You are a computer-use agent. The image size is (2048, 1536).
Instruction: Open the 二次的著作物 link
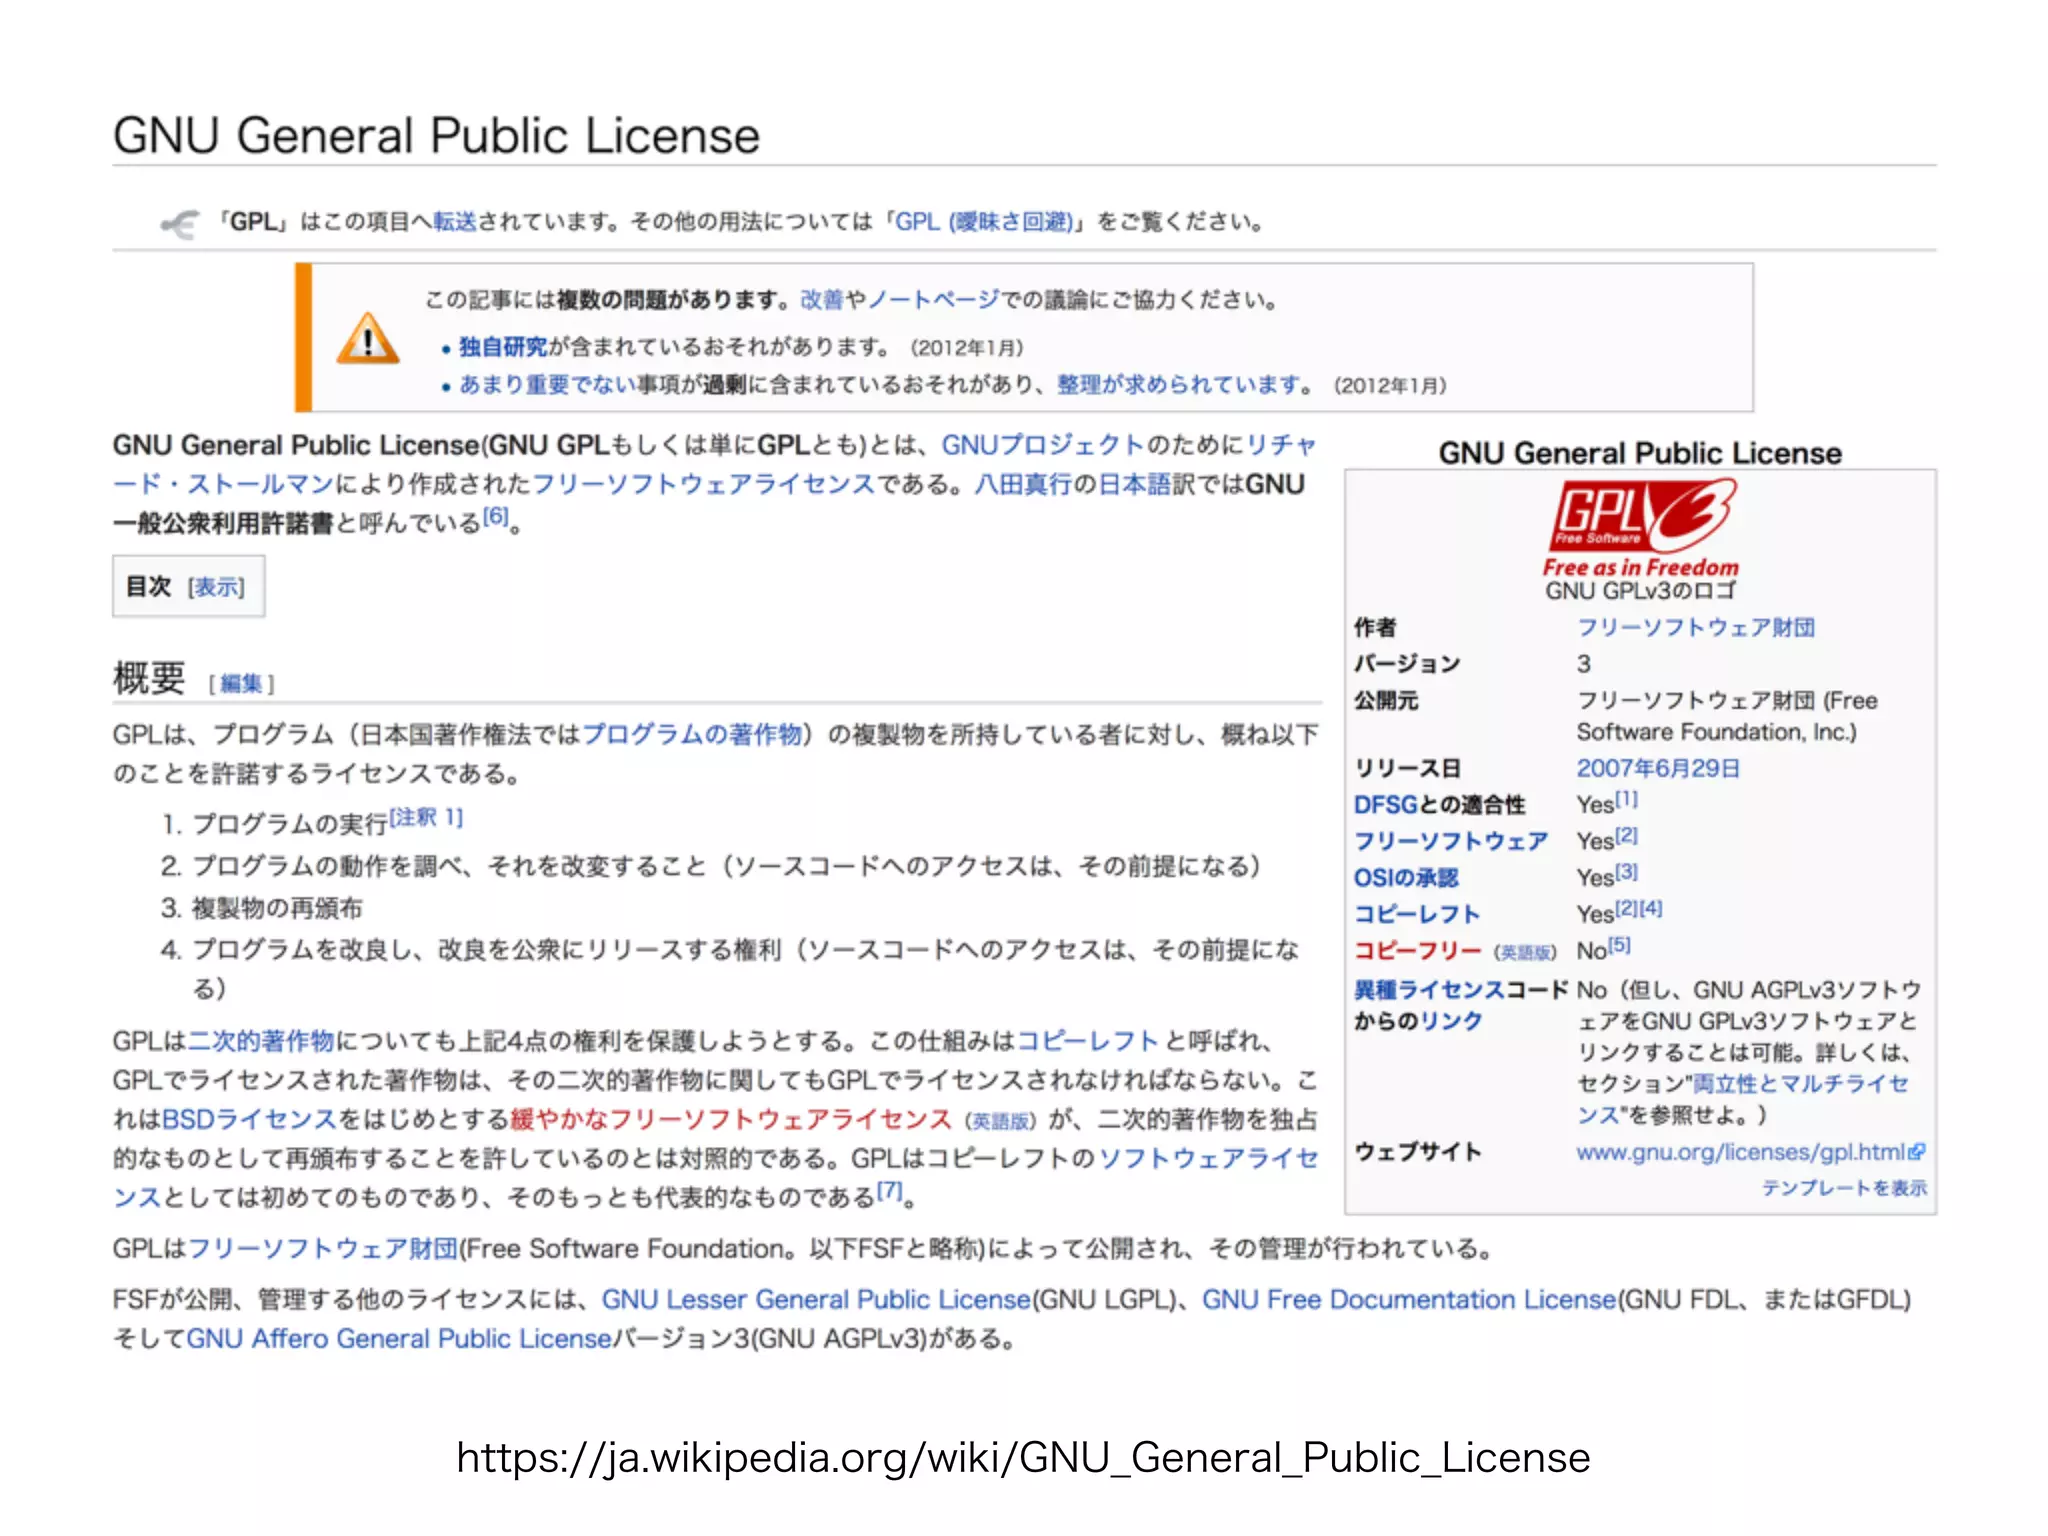coord(261,1041)
